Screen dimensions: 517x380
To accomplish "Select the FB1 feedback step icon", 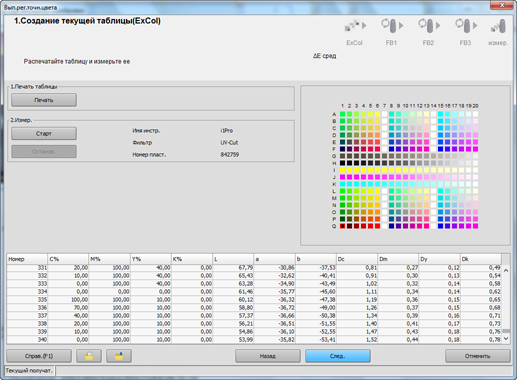I will pyautogui.click(x=392, y=26).
